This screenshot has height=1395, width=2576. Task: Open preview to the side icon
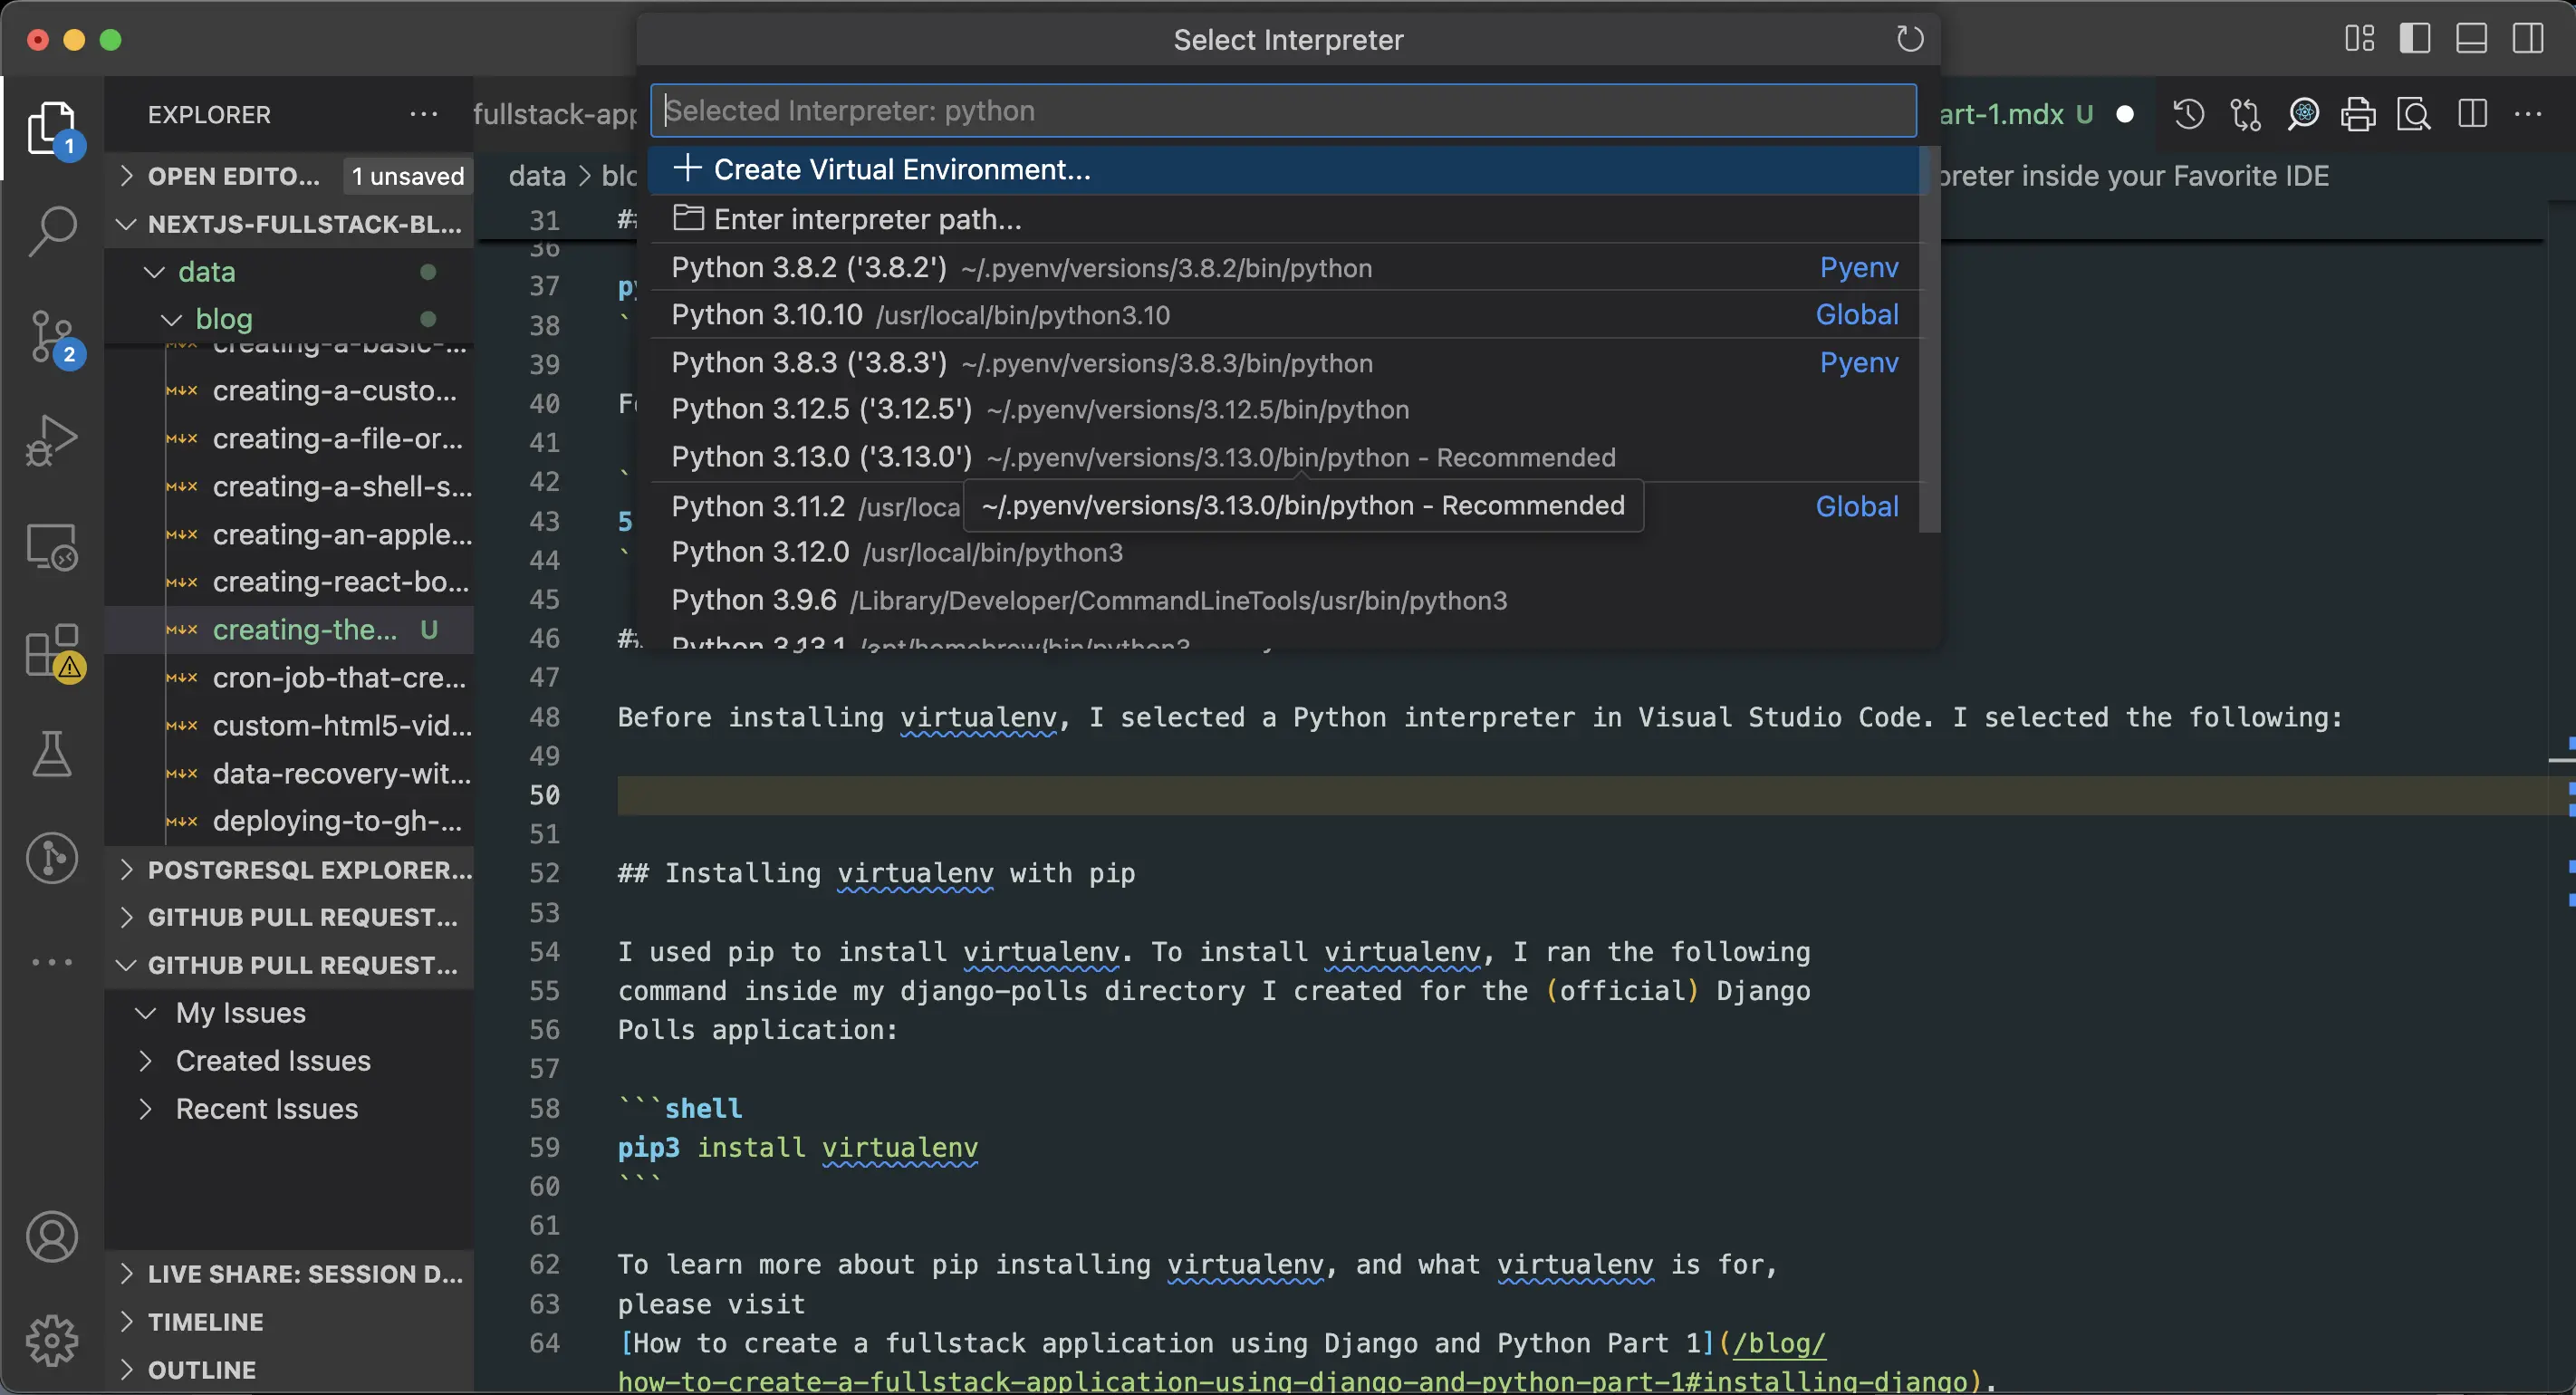pos(2414,114)
